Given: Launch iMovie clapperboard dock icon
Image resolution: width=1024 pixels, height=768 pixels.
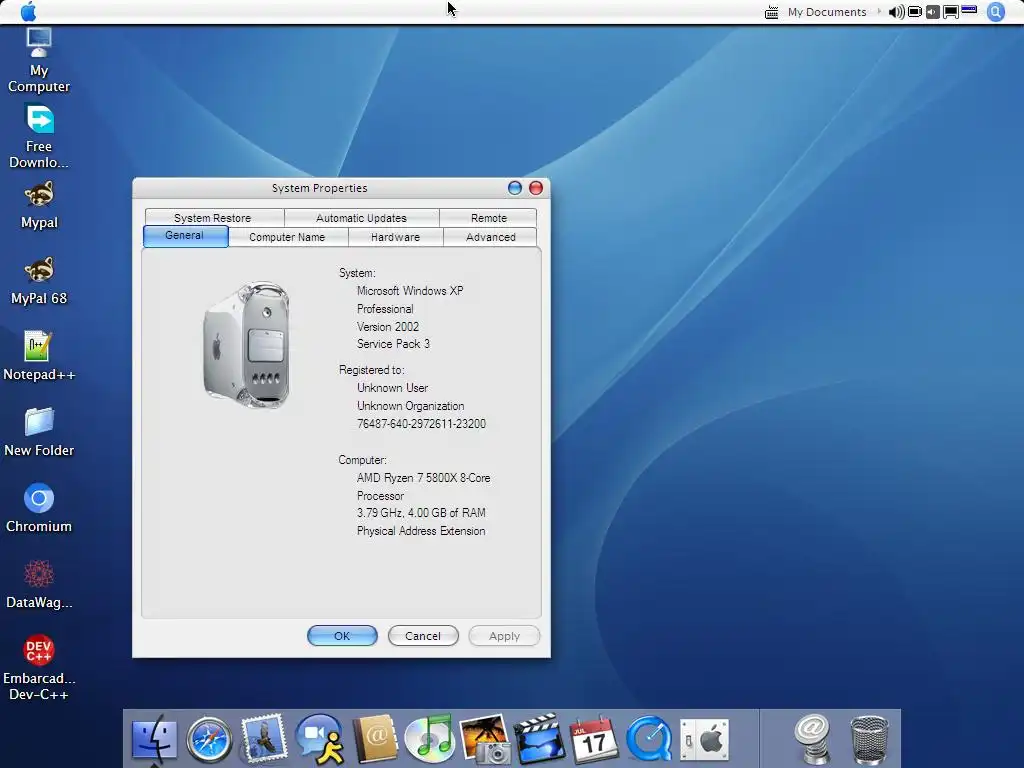Looking at the screenshot, I should click(x=539, y=740).
